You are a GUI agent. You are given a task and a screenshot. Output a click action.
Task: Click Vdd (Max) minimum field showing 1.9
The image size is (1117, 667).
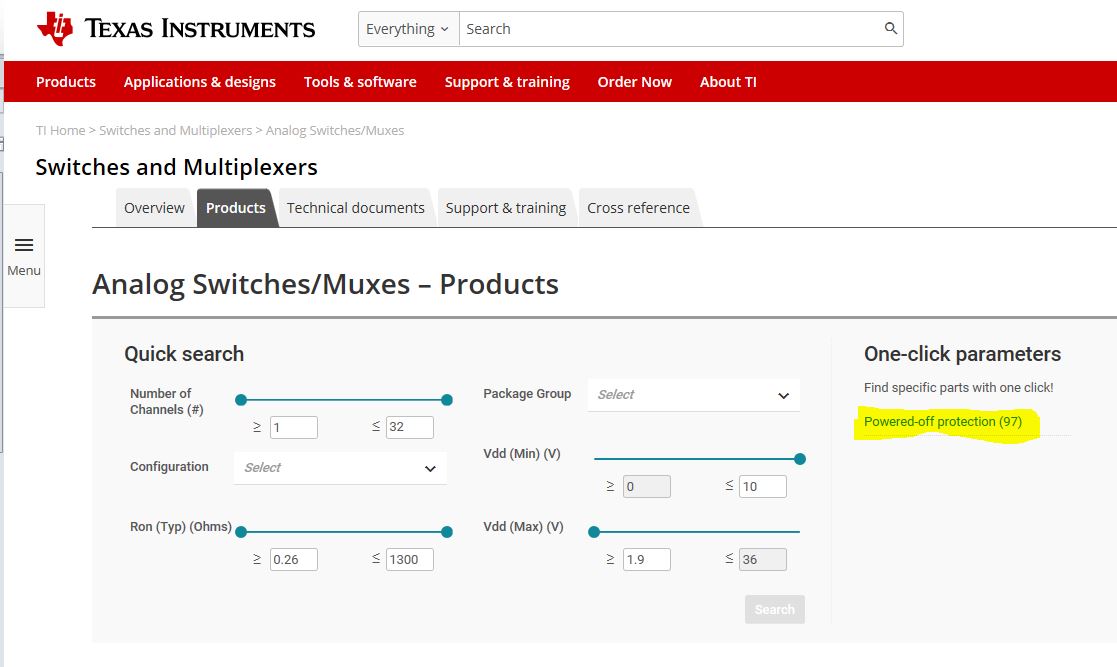tap(647, 559)
